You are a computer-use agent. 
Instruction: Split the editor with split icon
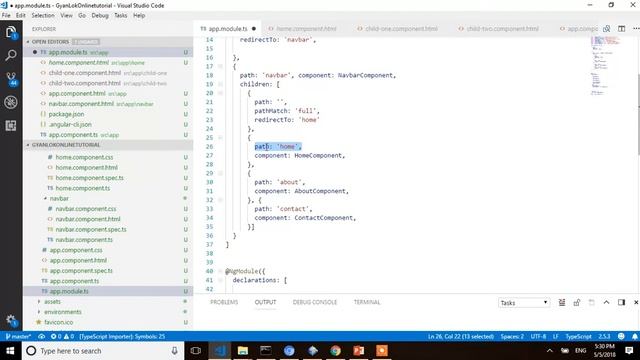click(621, 29)
